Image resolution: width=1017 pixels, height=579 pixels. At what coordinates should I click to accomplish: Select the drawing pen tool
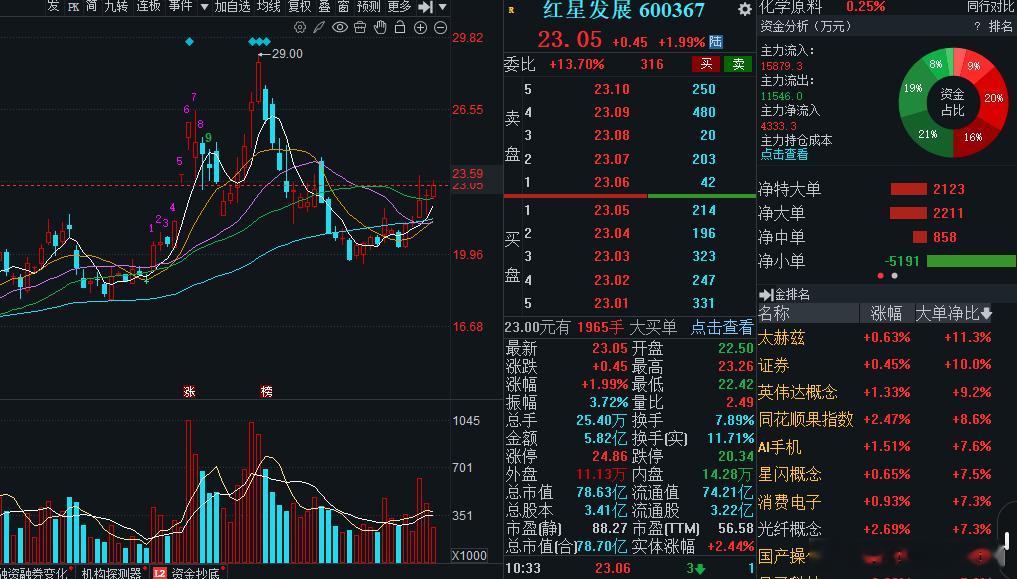point(319,27)
